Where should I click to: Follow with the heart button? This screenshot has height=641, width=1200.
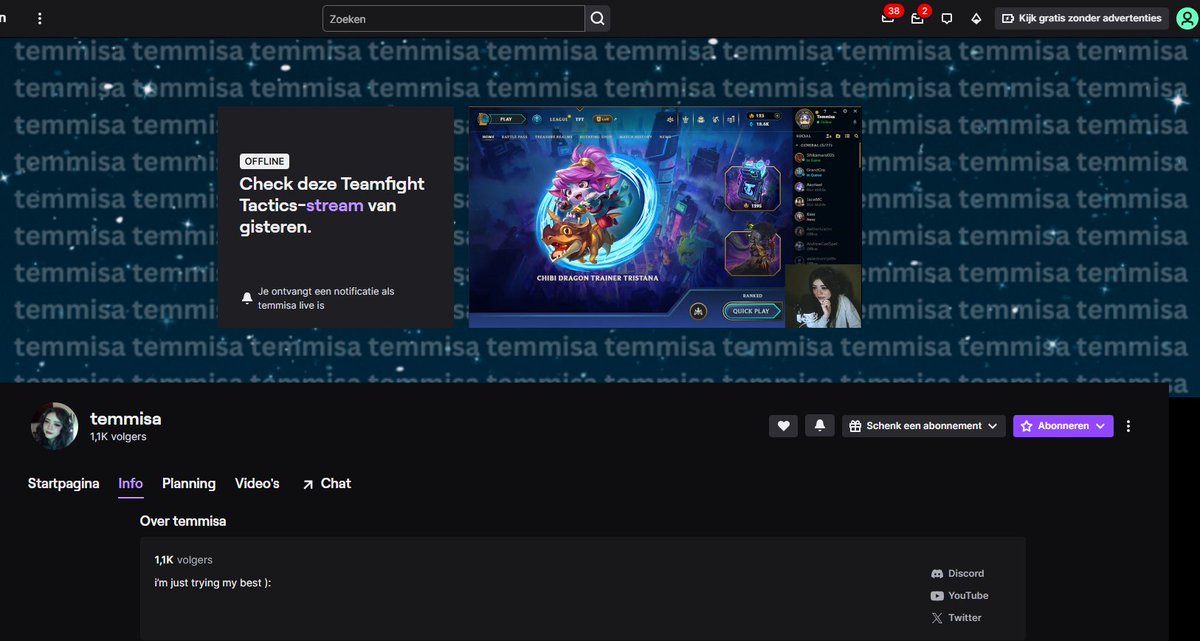point(783,426)
